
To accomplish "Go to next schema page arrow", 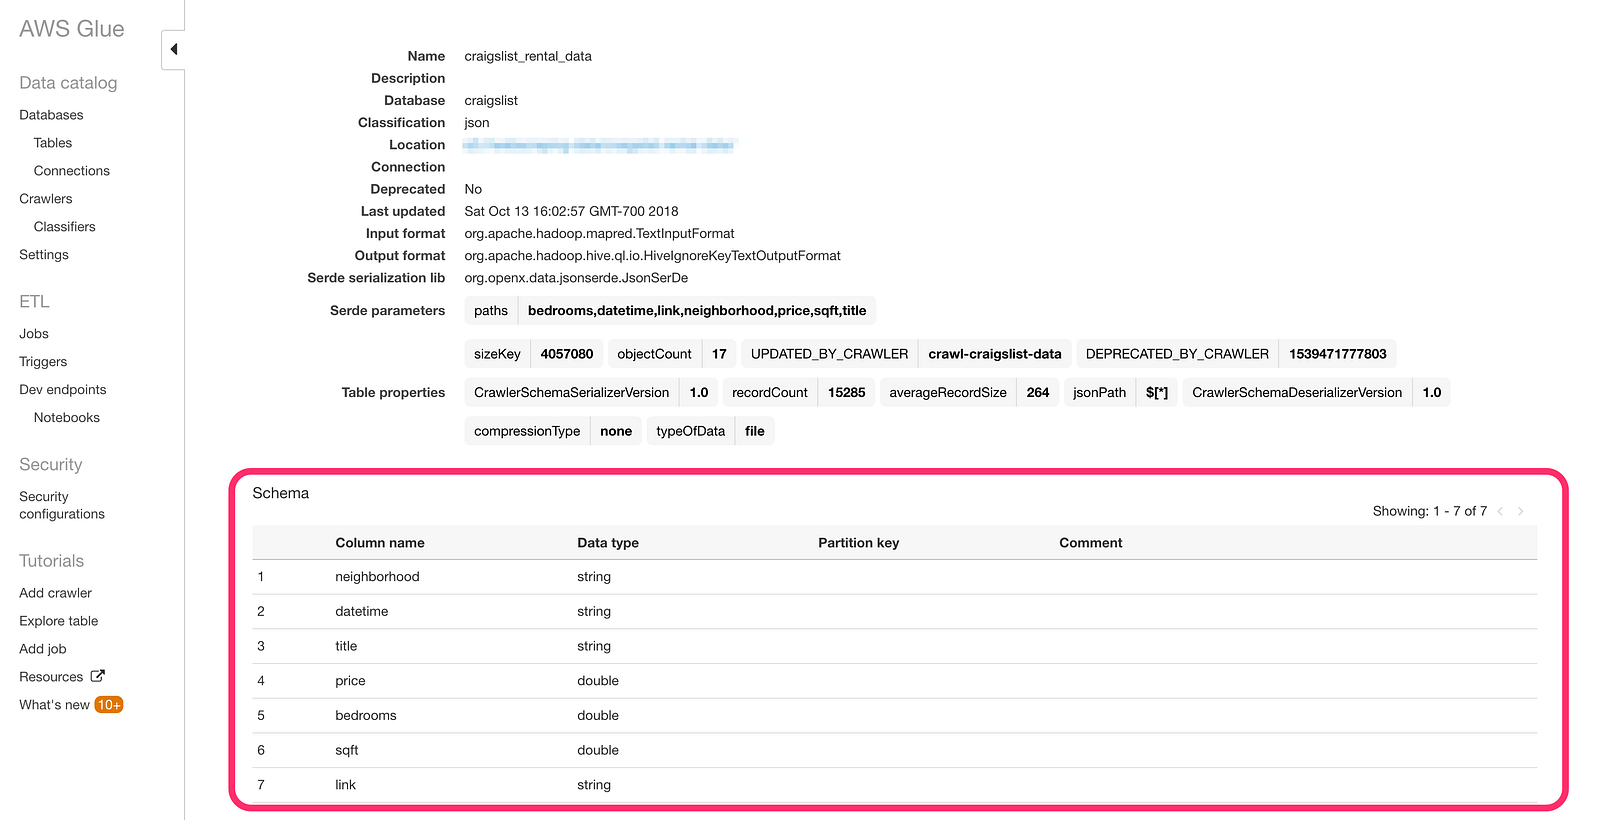I will (x=1521, y=511).
